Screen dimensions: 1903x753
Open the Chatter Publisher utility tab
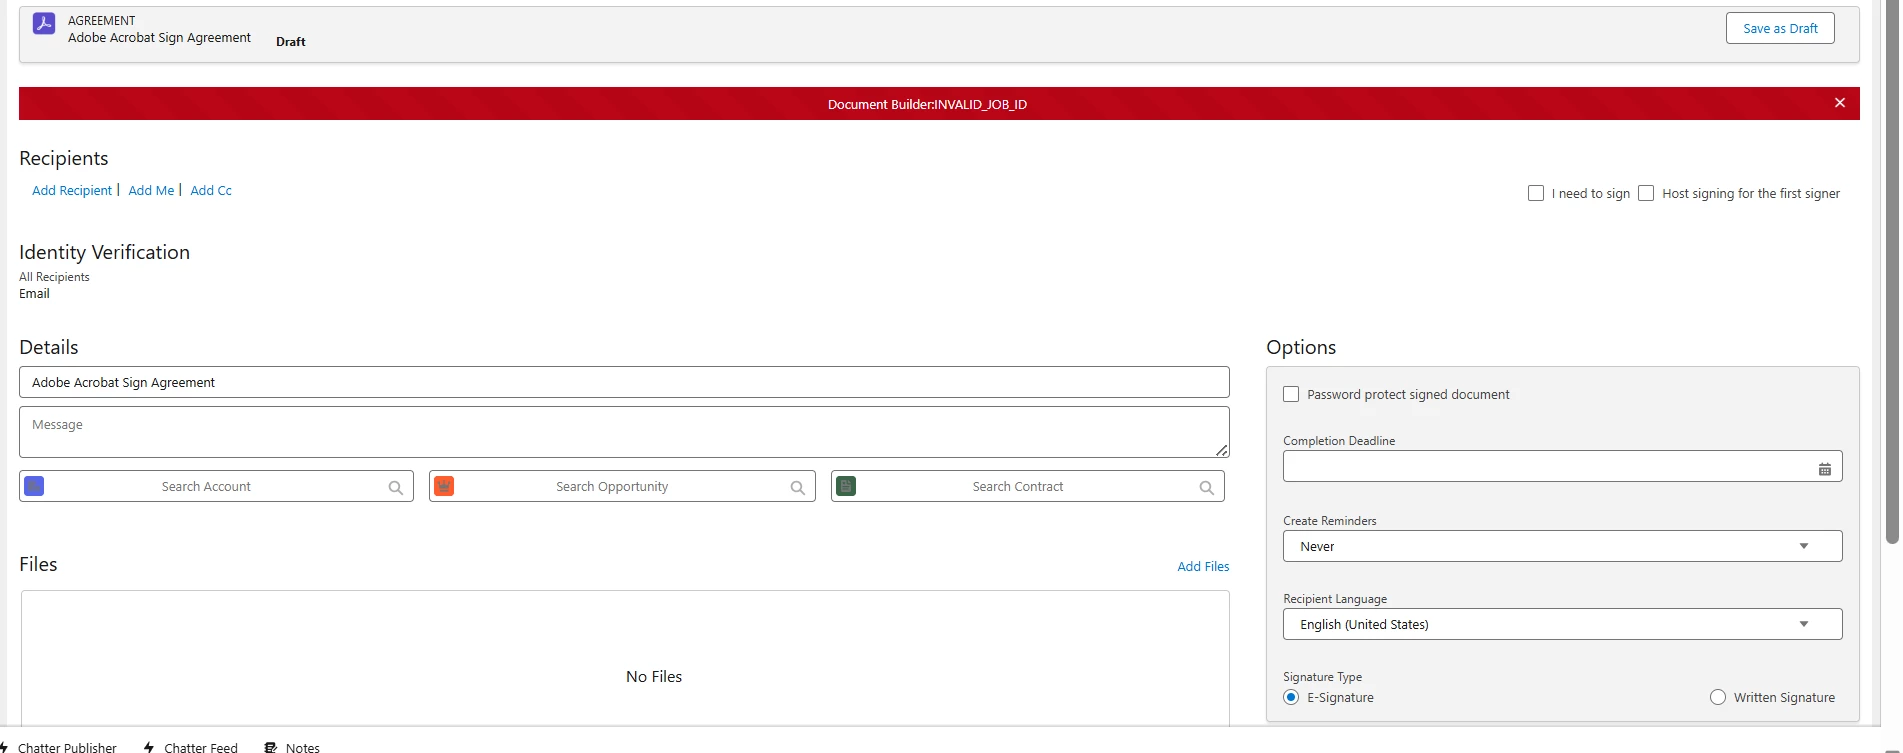(x=59, y=747)
